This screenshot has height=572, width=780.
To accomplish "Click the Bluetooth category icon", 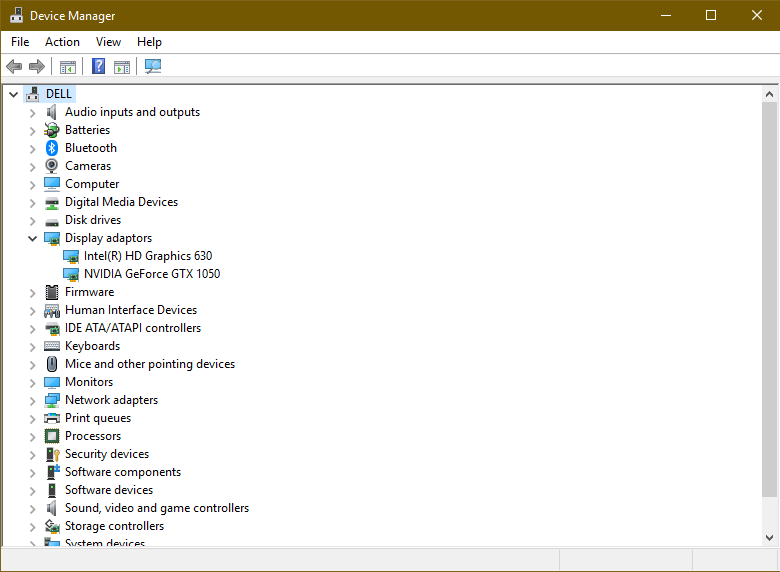I will (x=52, y=148).
